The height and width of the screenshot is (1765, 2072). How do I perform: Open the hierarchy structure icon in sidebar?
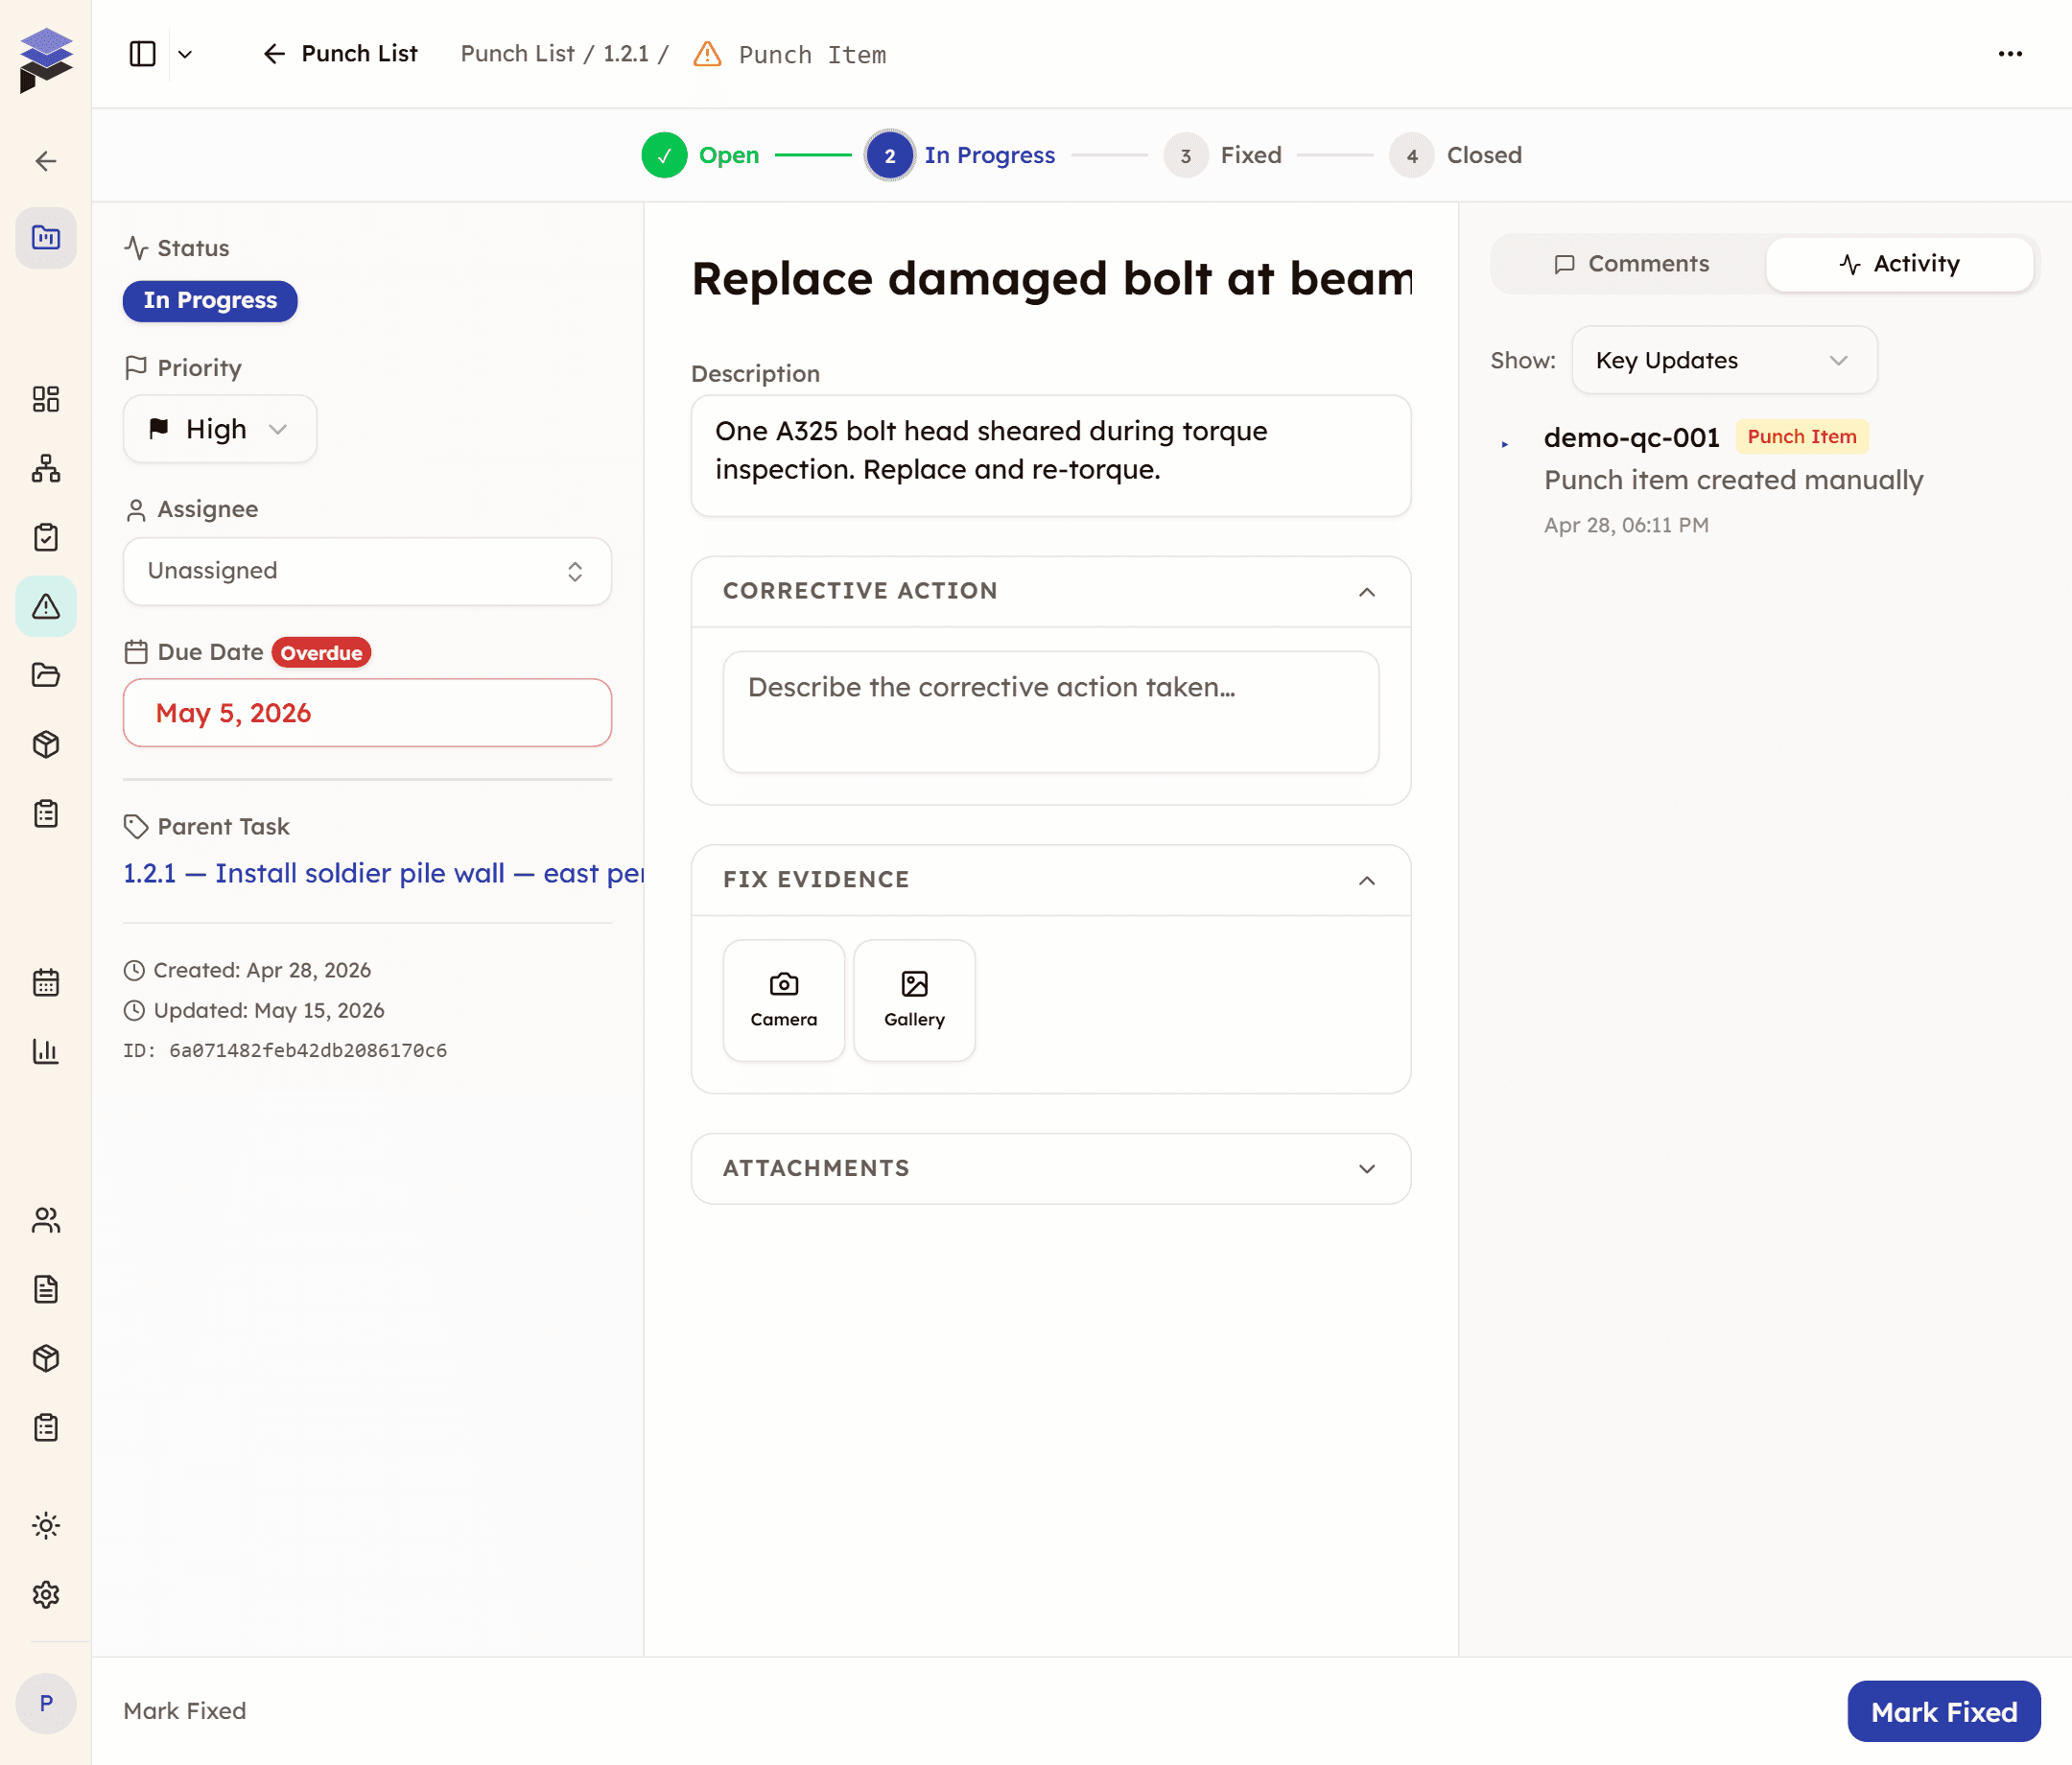(x=46, y=468)
